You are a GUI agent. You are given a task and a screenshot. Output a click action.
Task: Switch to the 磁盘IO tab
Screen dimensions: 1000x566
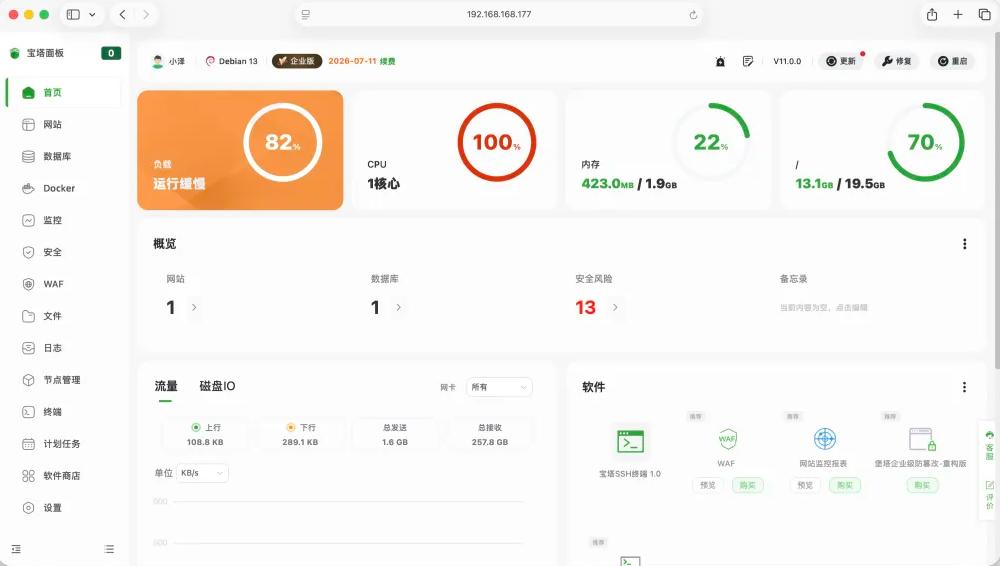point(217,386)
